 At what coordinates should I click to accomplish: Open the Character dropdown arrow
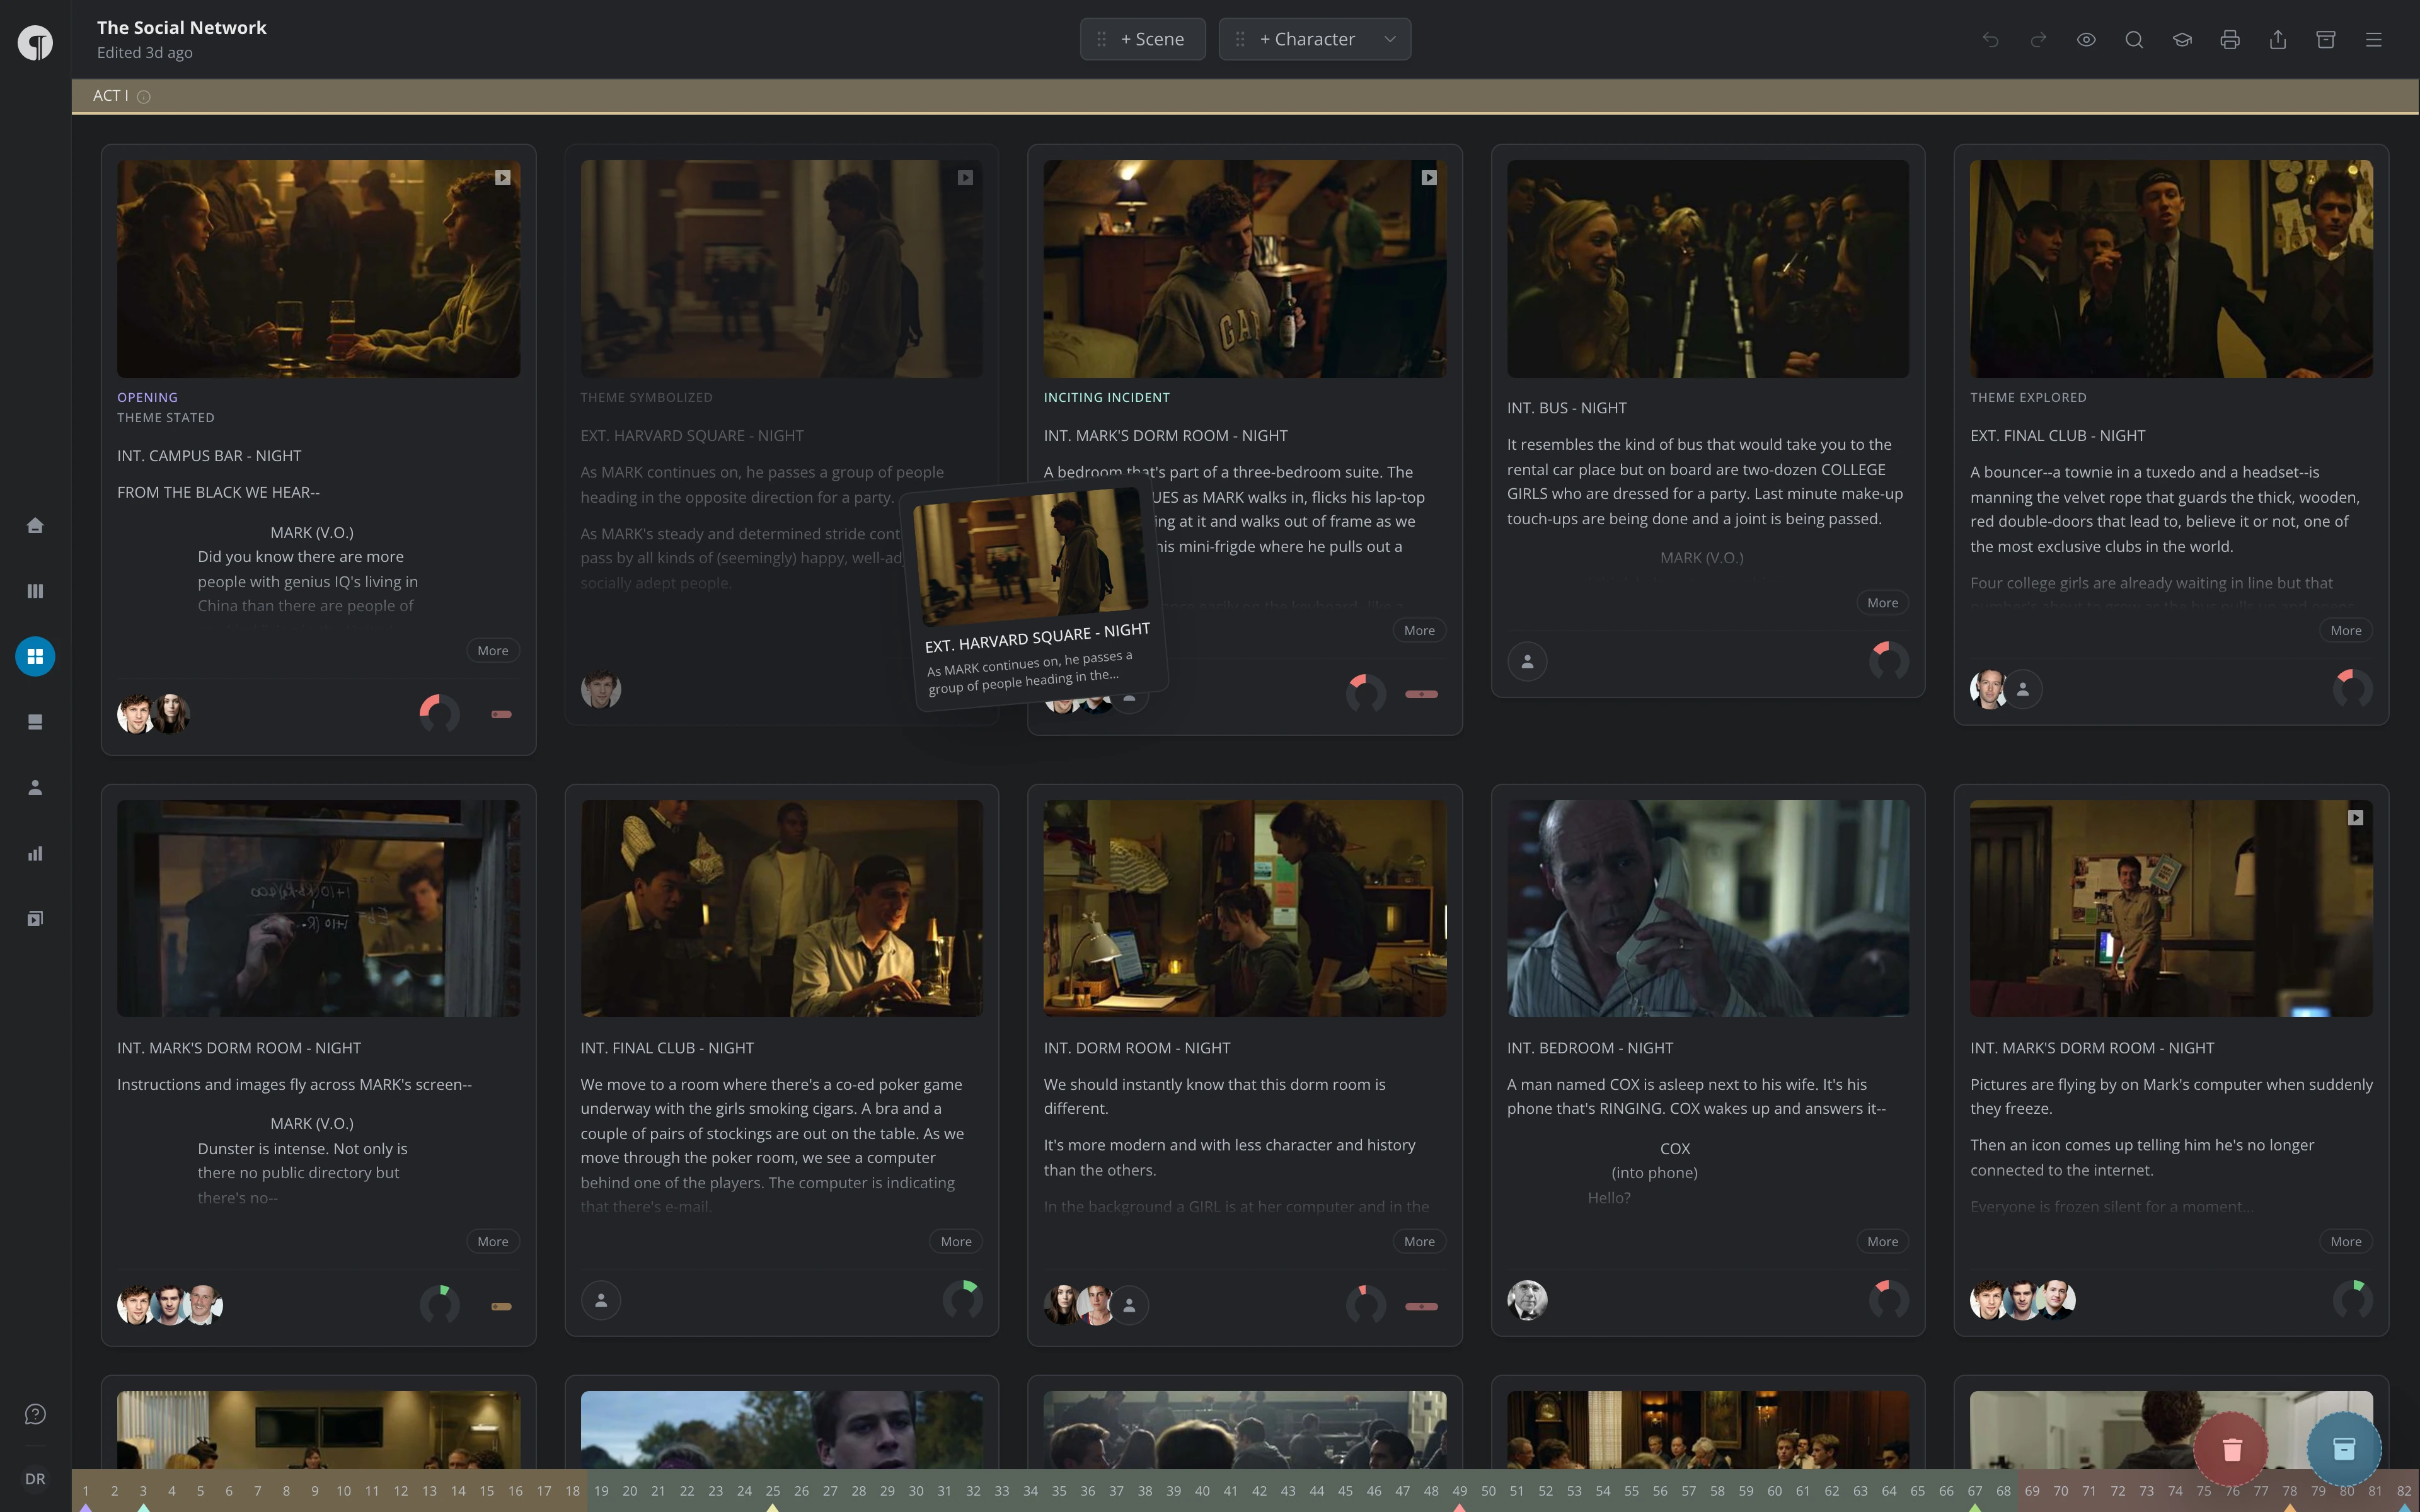tap(1390, 39)
